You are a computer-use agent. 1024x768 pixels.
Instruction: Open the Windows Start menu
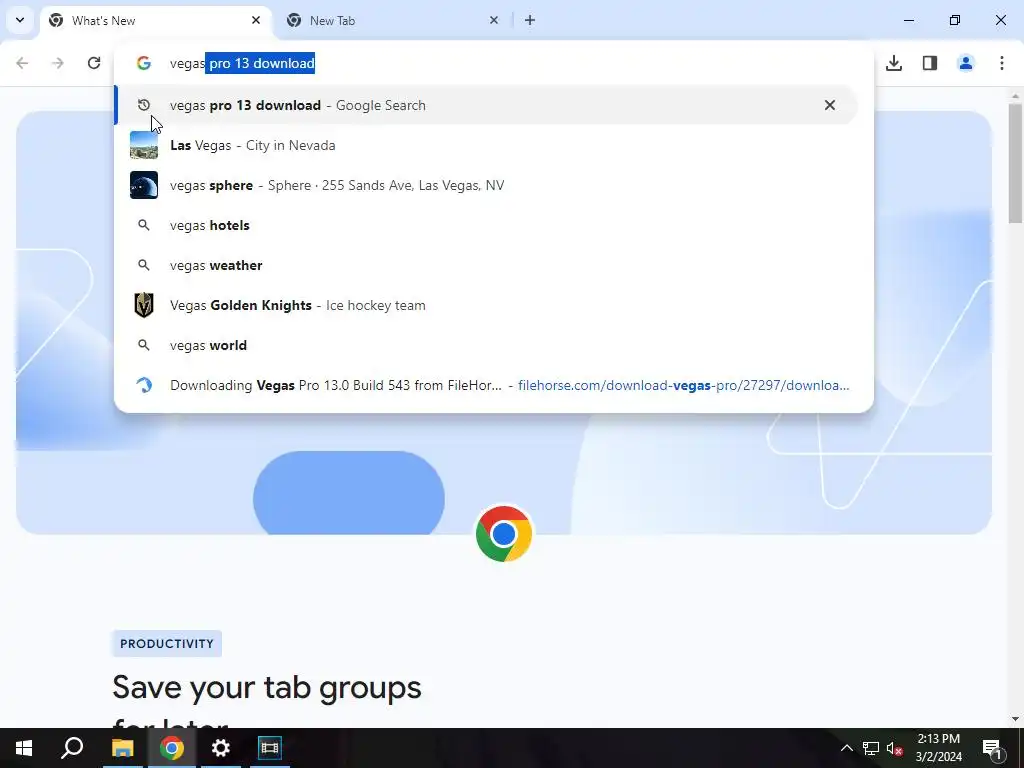(24, 748)
